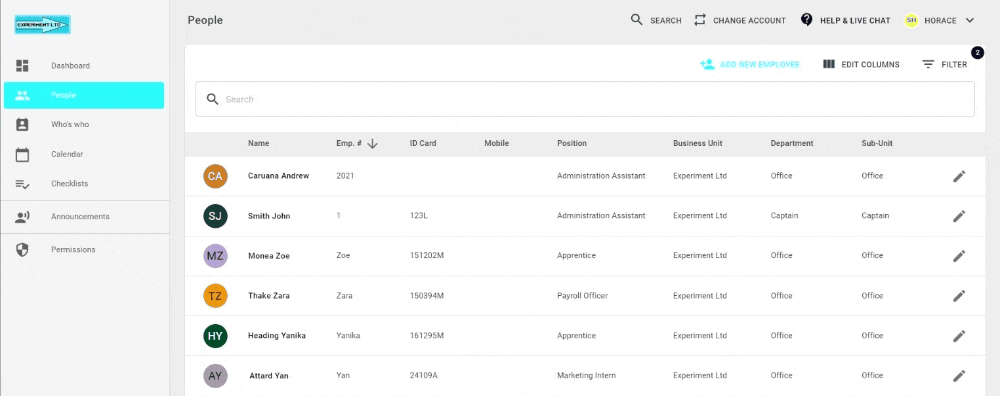Click the HY avatar for Heading Yanika
This screenshot has width=1000, height=396.
216,336
